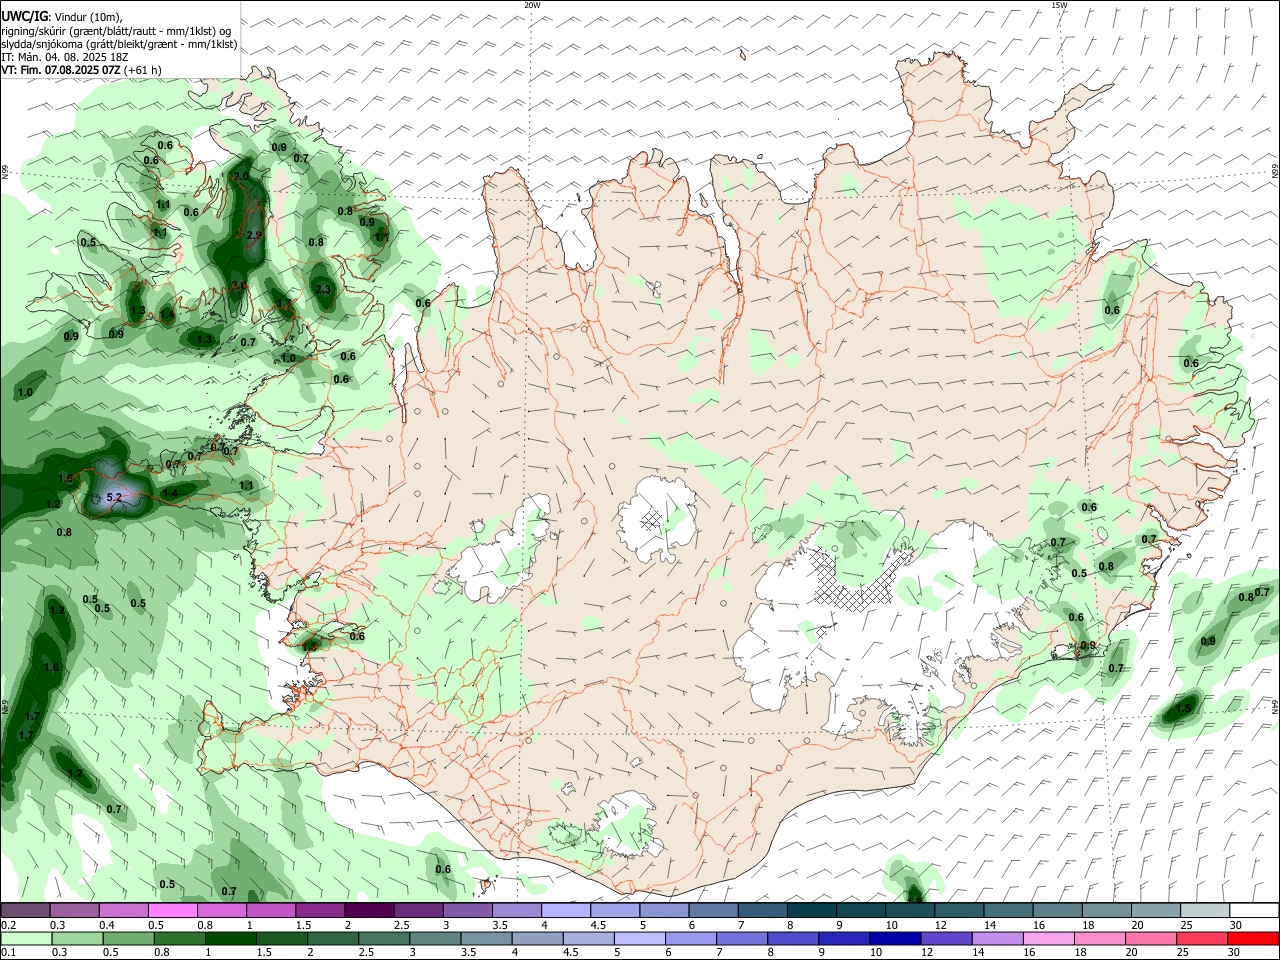Click the 0.1 label in the lower legend
1280x960 pixels.
pyautogui.click(x=9, y=952)
